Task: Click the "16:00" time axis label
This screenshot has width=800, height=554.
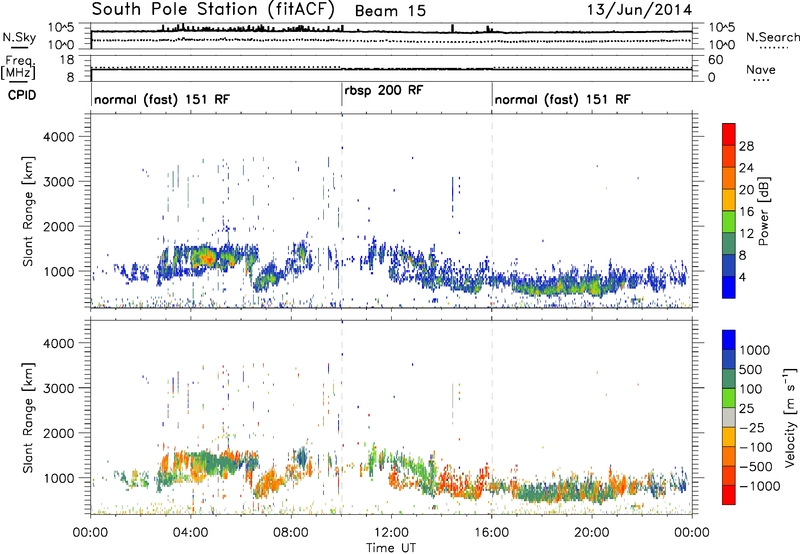Action: click(491, 533)
